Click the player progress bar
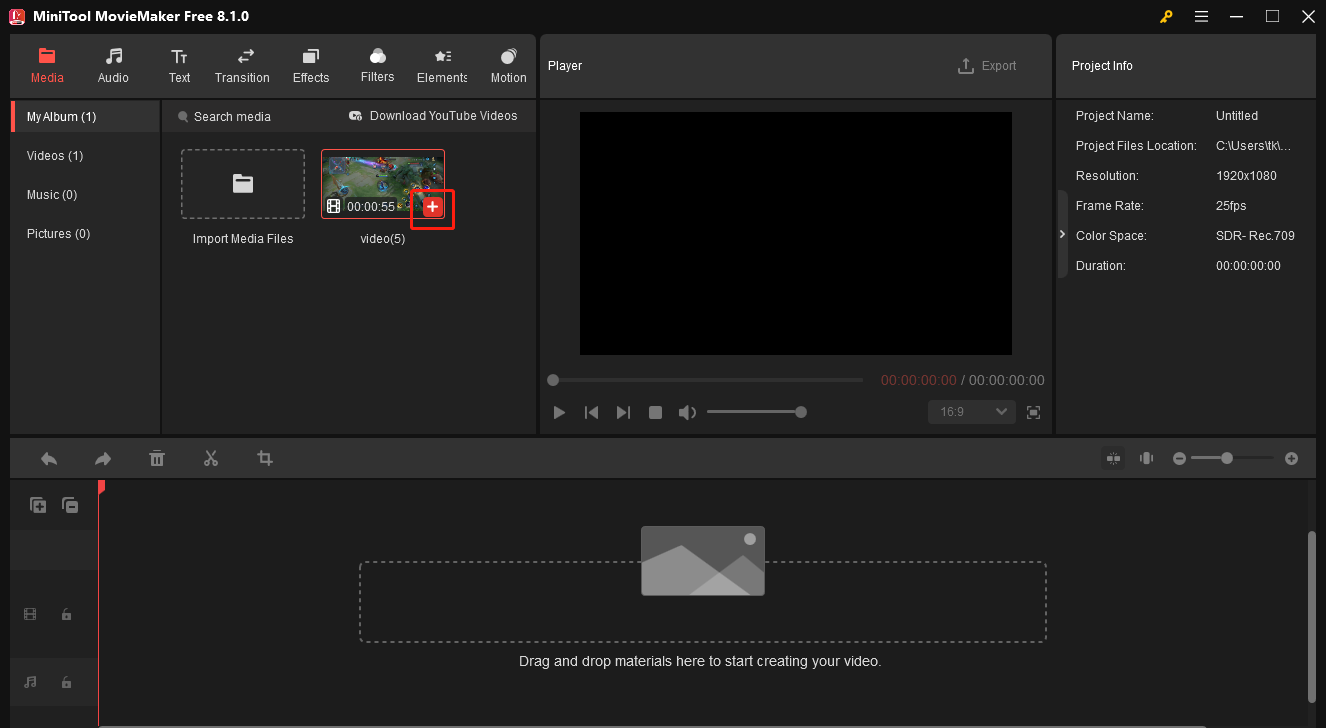This screenshot has height=728, width=1326. point(706,380)
